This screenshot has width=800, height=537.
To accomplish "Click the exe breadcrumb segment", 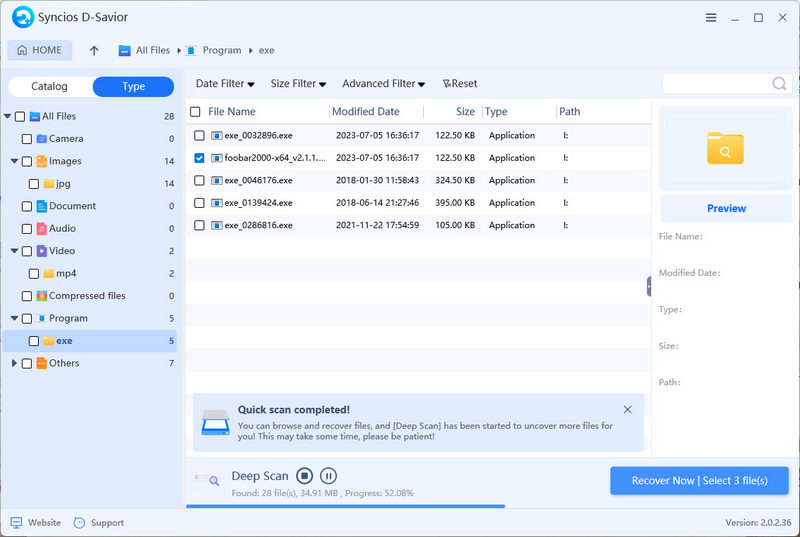I will (x=266, y=50).
